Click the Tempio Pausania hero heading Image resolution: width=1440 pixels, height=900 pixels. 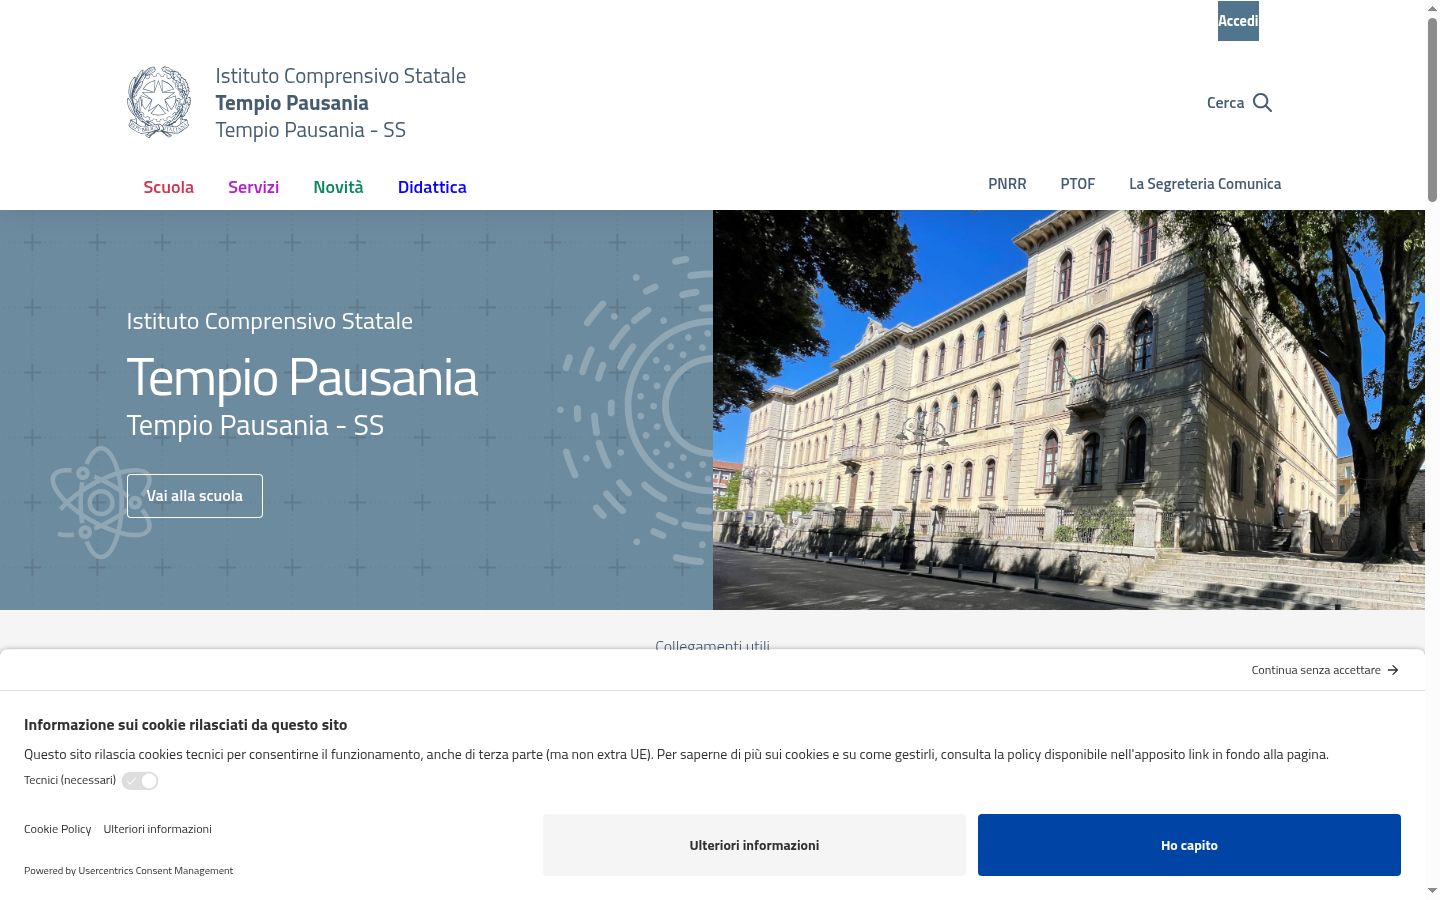pyautogui.click(x=302, y=378)
